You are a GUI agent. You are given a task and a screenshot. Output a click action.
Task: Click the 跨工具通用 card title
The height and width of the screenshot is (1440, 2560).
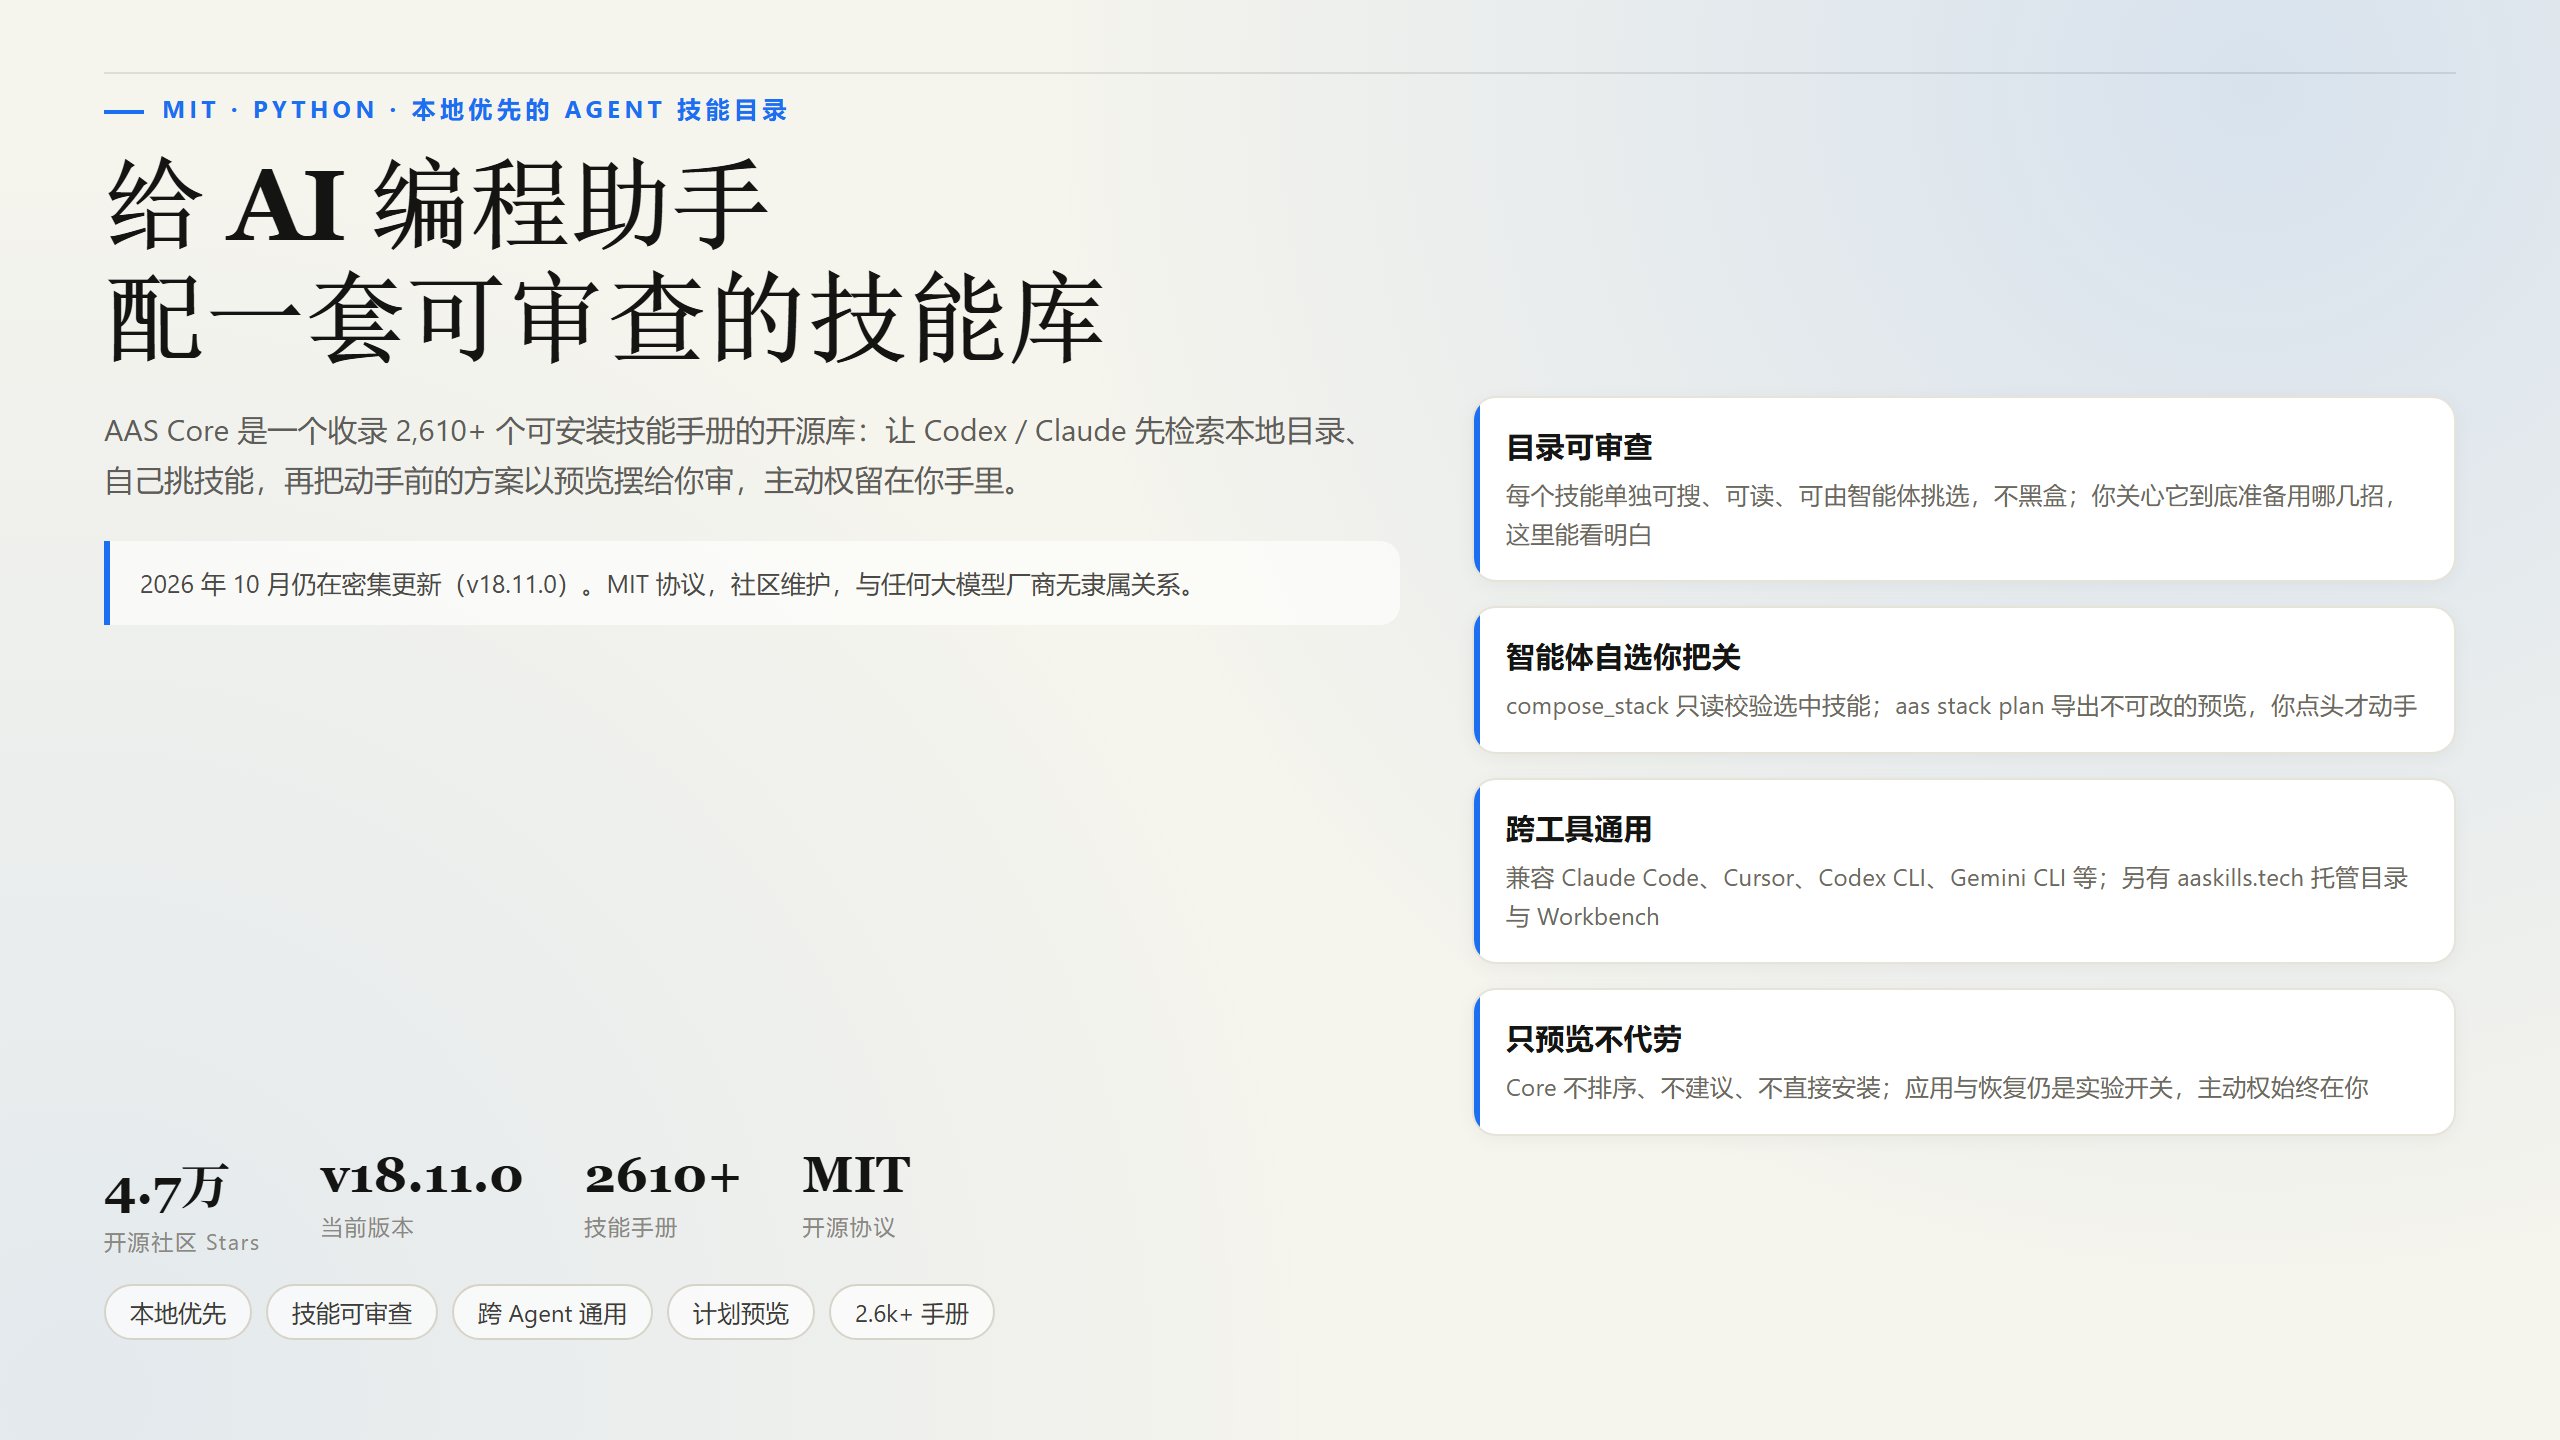point(1579,829)
